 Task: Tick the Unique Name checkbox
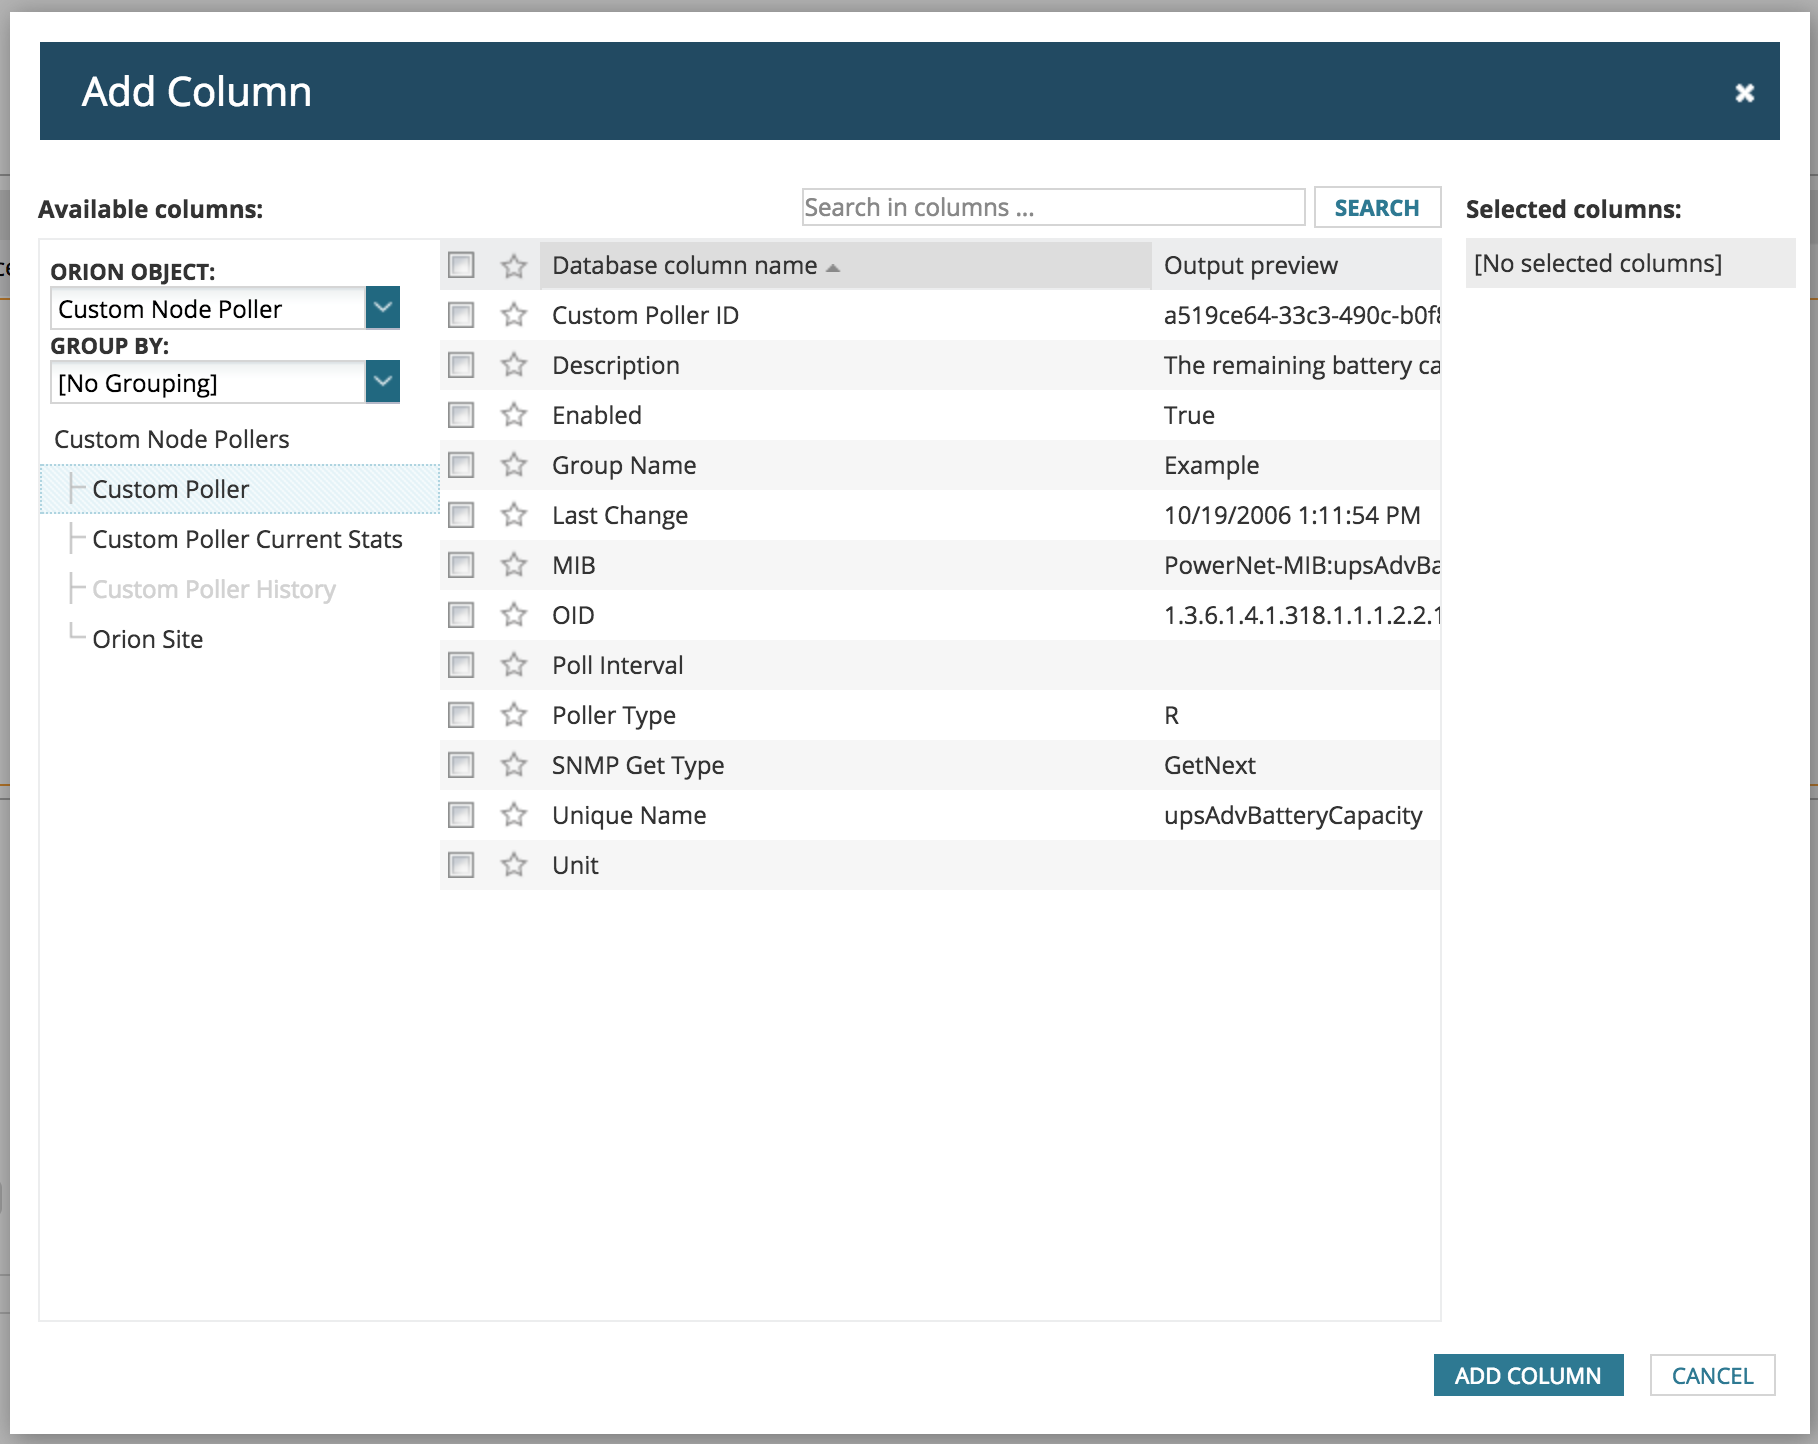(x=461, y=815)
